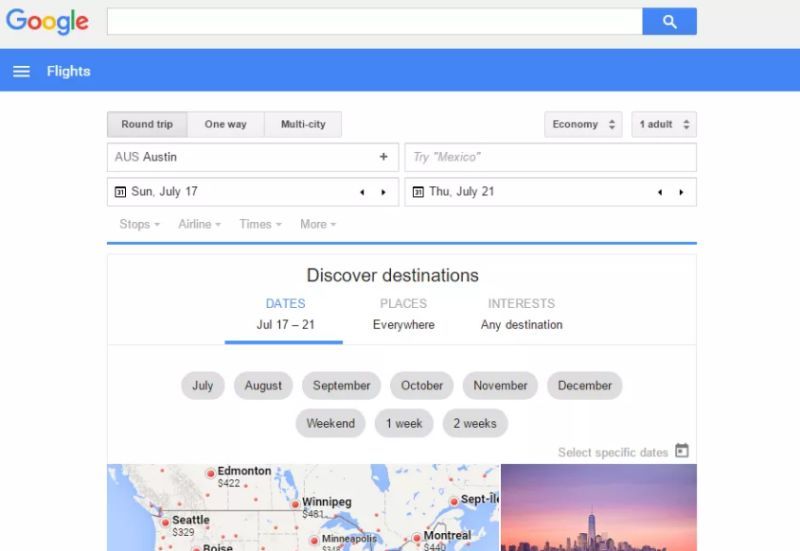This screenshot has width=800, height=551.
Task: Click Select specific dates link
Action: click(613, 453)
